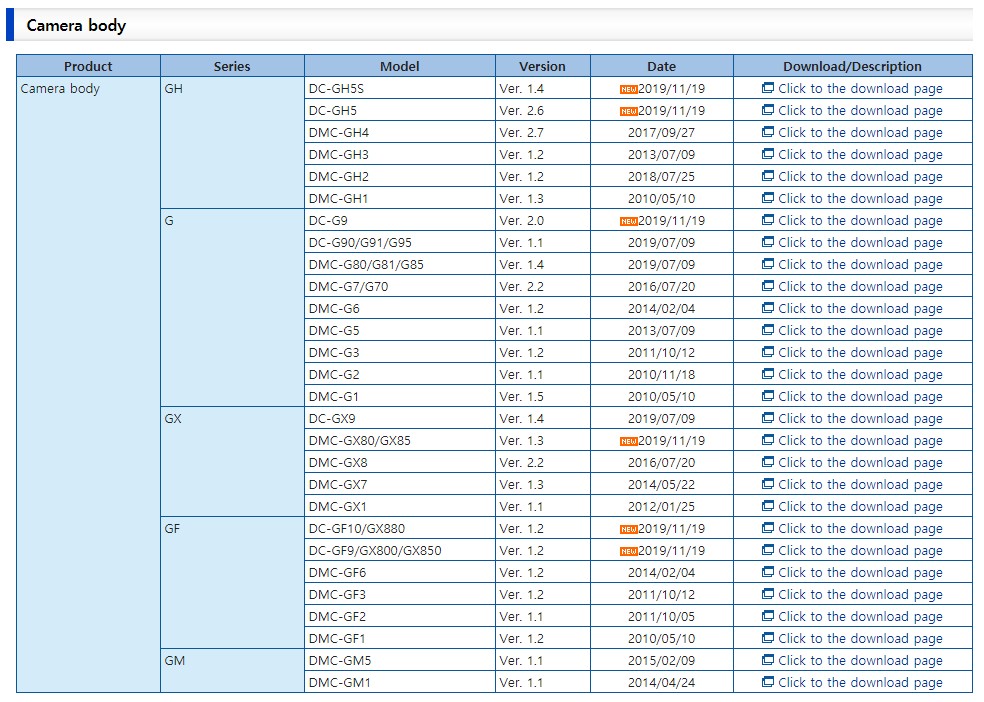The image size is (984, 702).
Task: Click the NEW badge in the DMC-GX80/GX85 row
Action: [628, 441]
